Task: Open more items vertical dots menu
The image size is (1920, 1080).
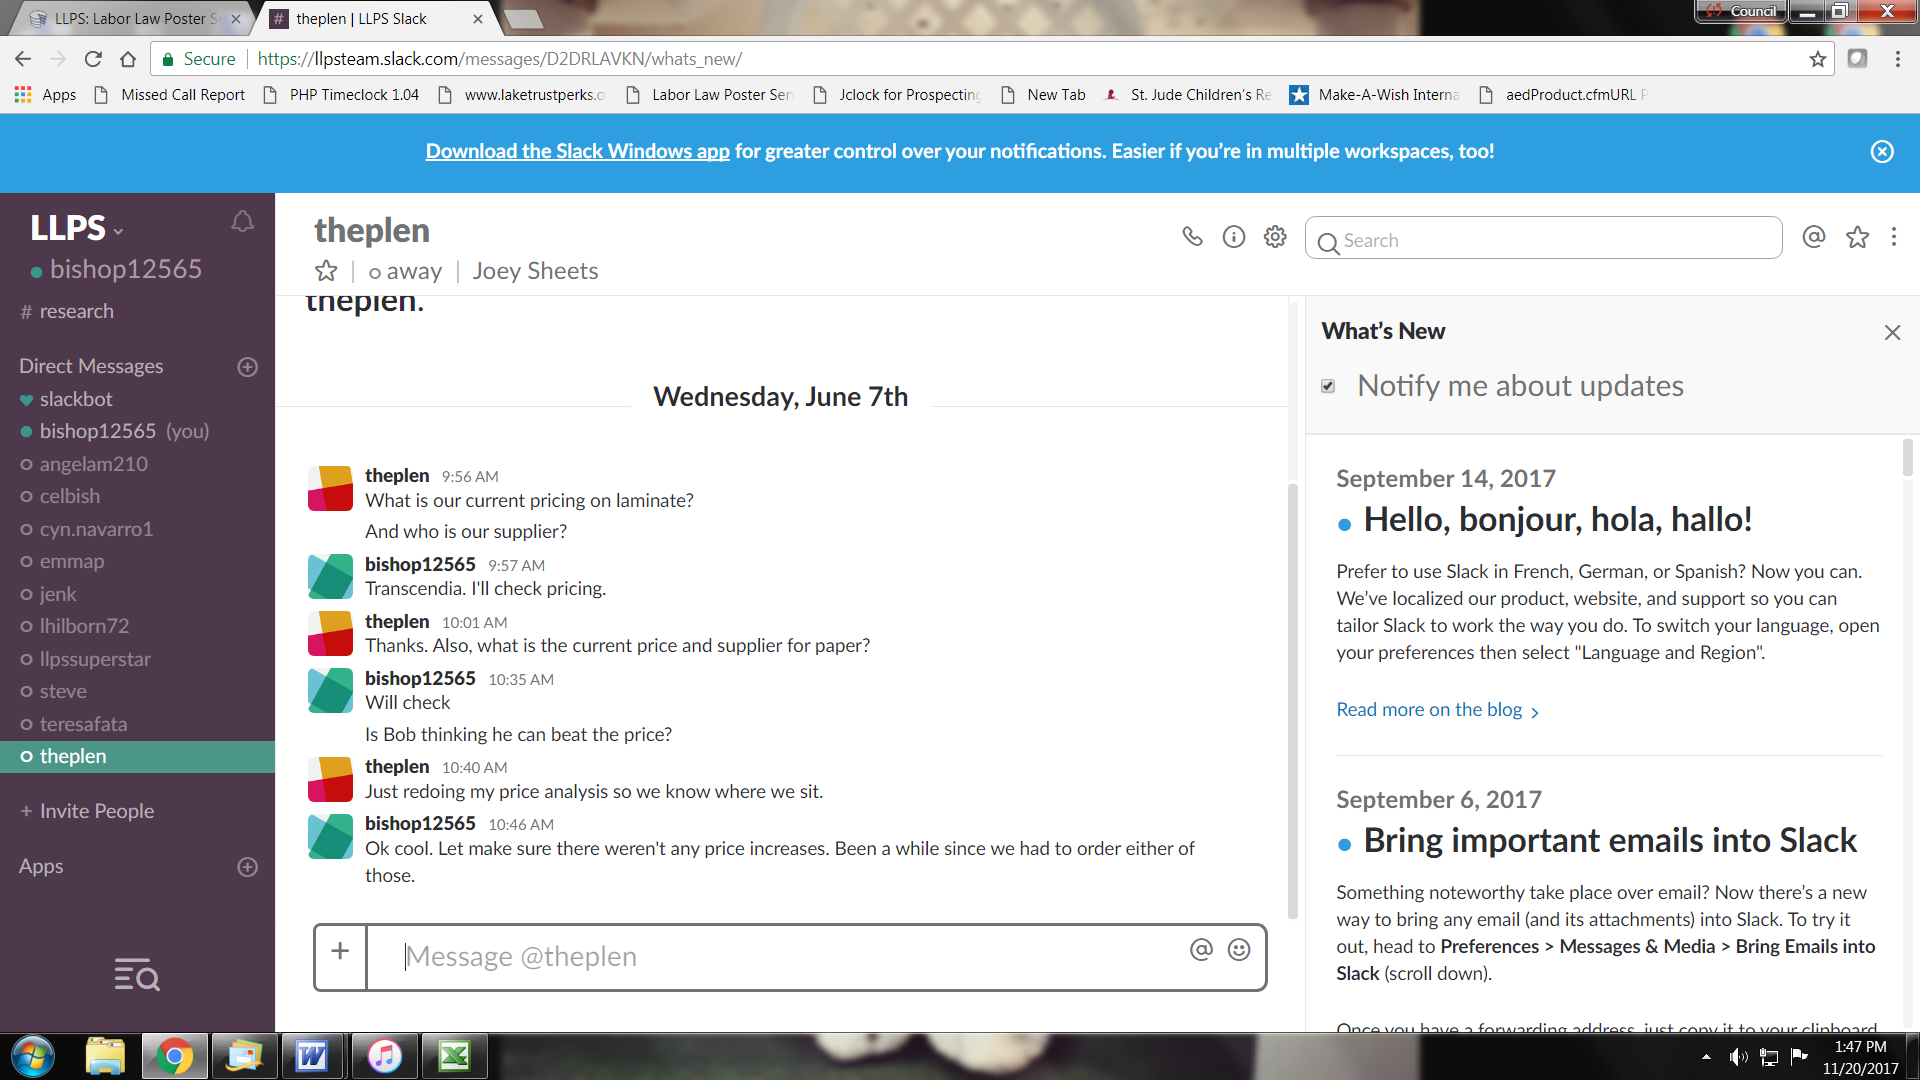Action: tap(1894, 237)
